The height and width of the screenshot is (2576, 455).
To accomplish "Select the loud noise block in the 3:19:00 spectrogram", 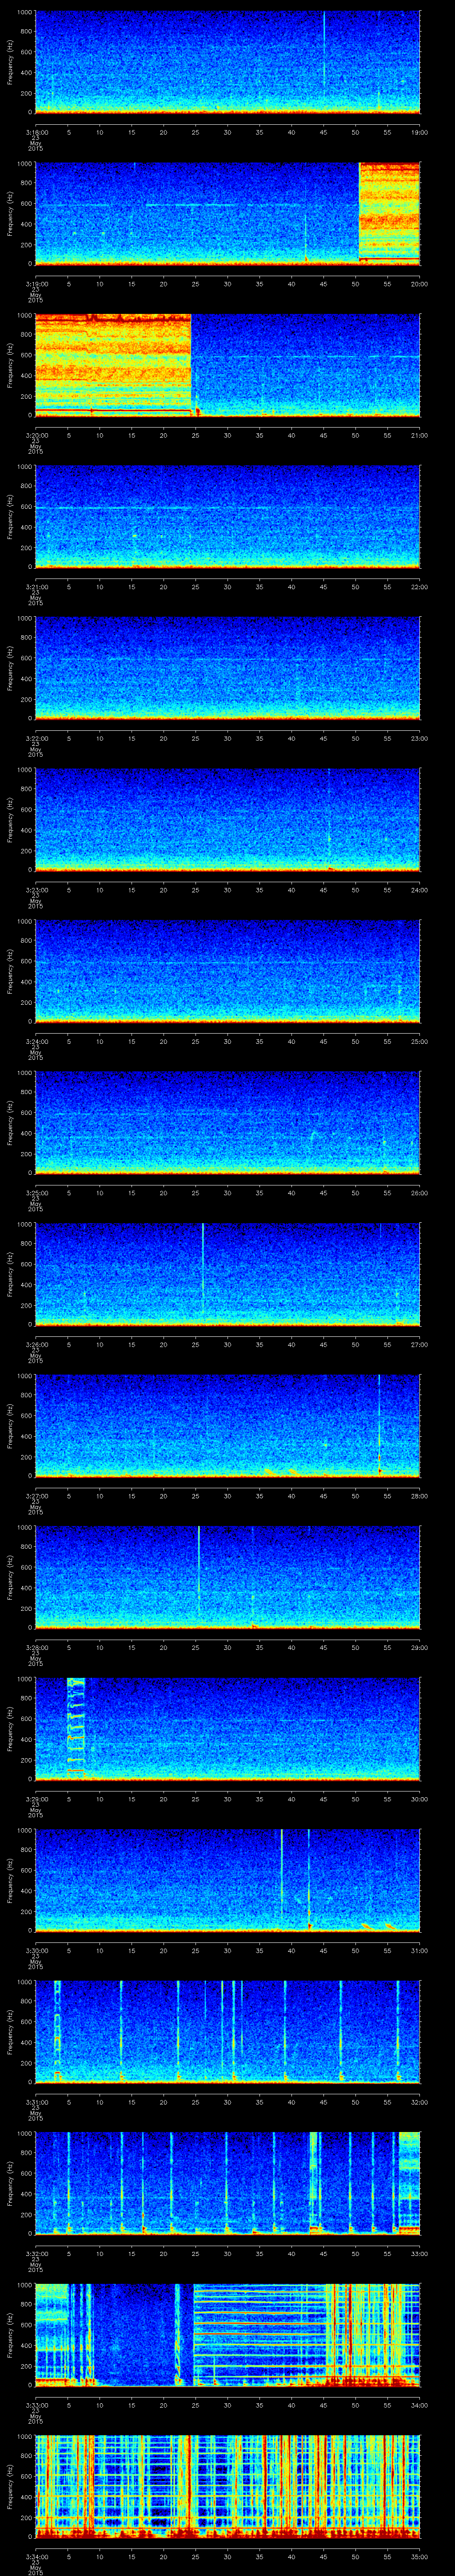I will coord(389,213).
